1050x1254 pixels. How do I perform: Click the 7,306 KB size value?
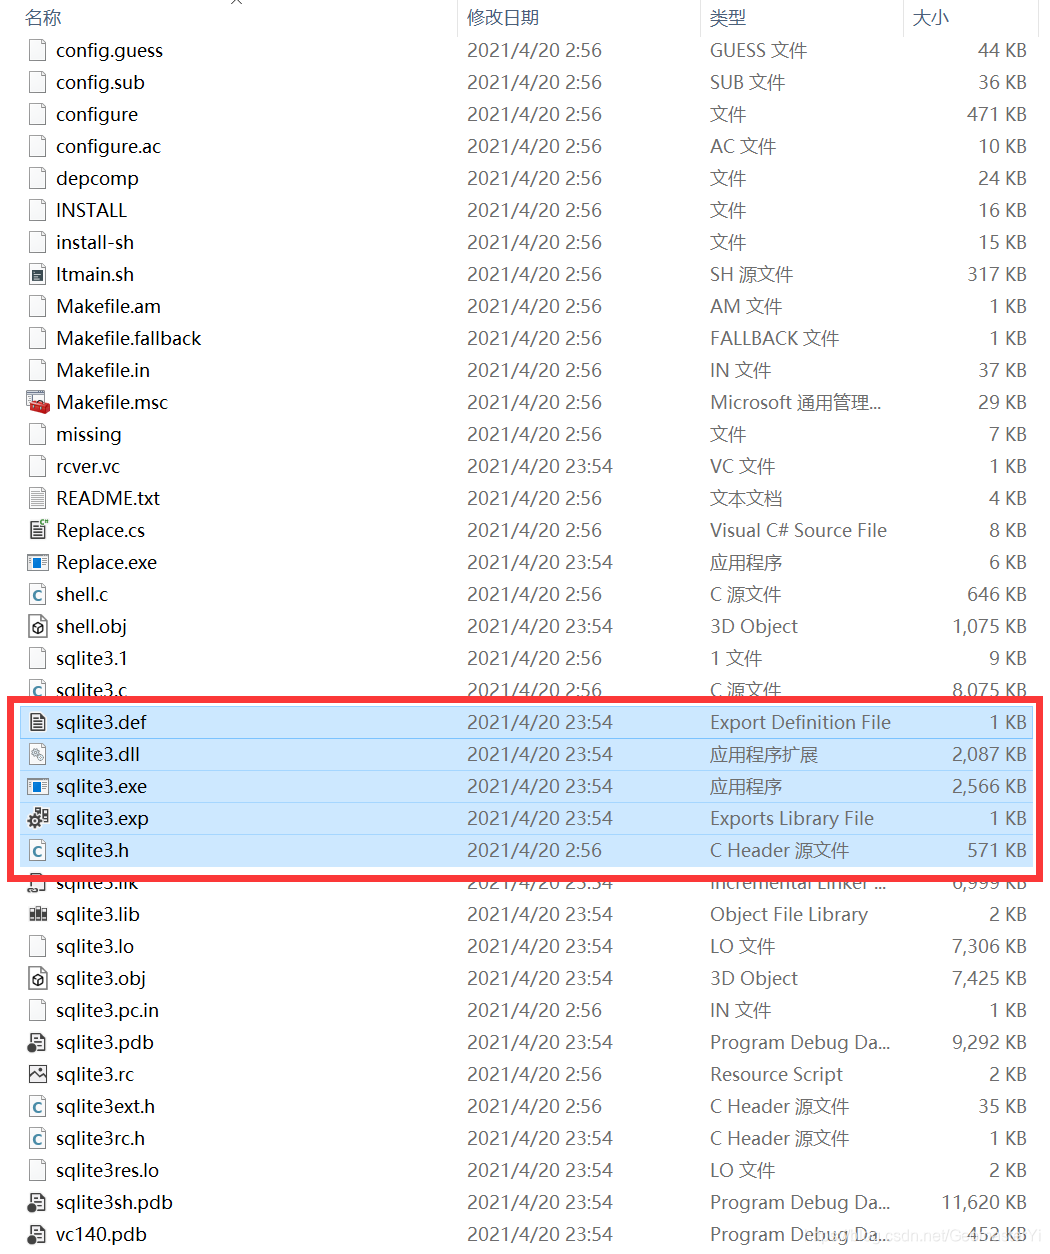[x=989, y=946]
